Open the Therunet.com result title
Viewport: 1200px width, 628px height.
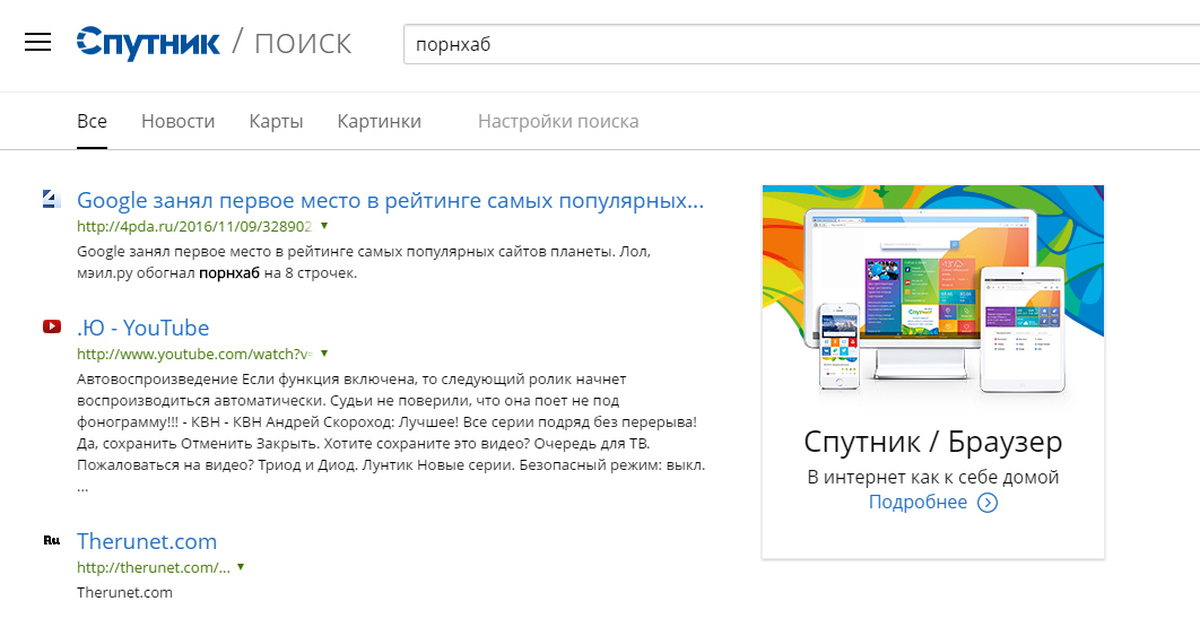point(147,542)
